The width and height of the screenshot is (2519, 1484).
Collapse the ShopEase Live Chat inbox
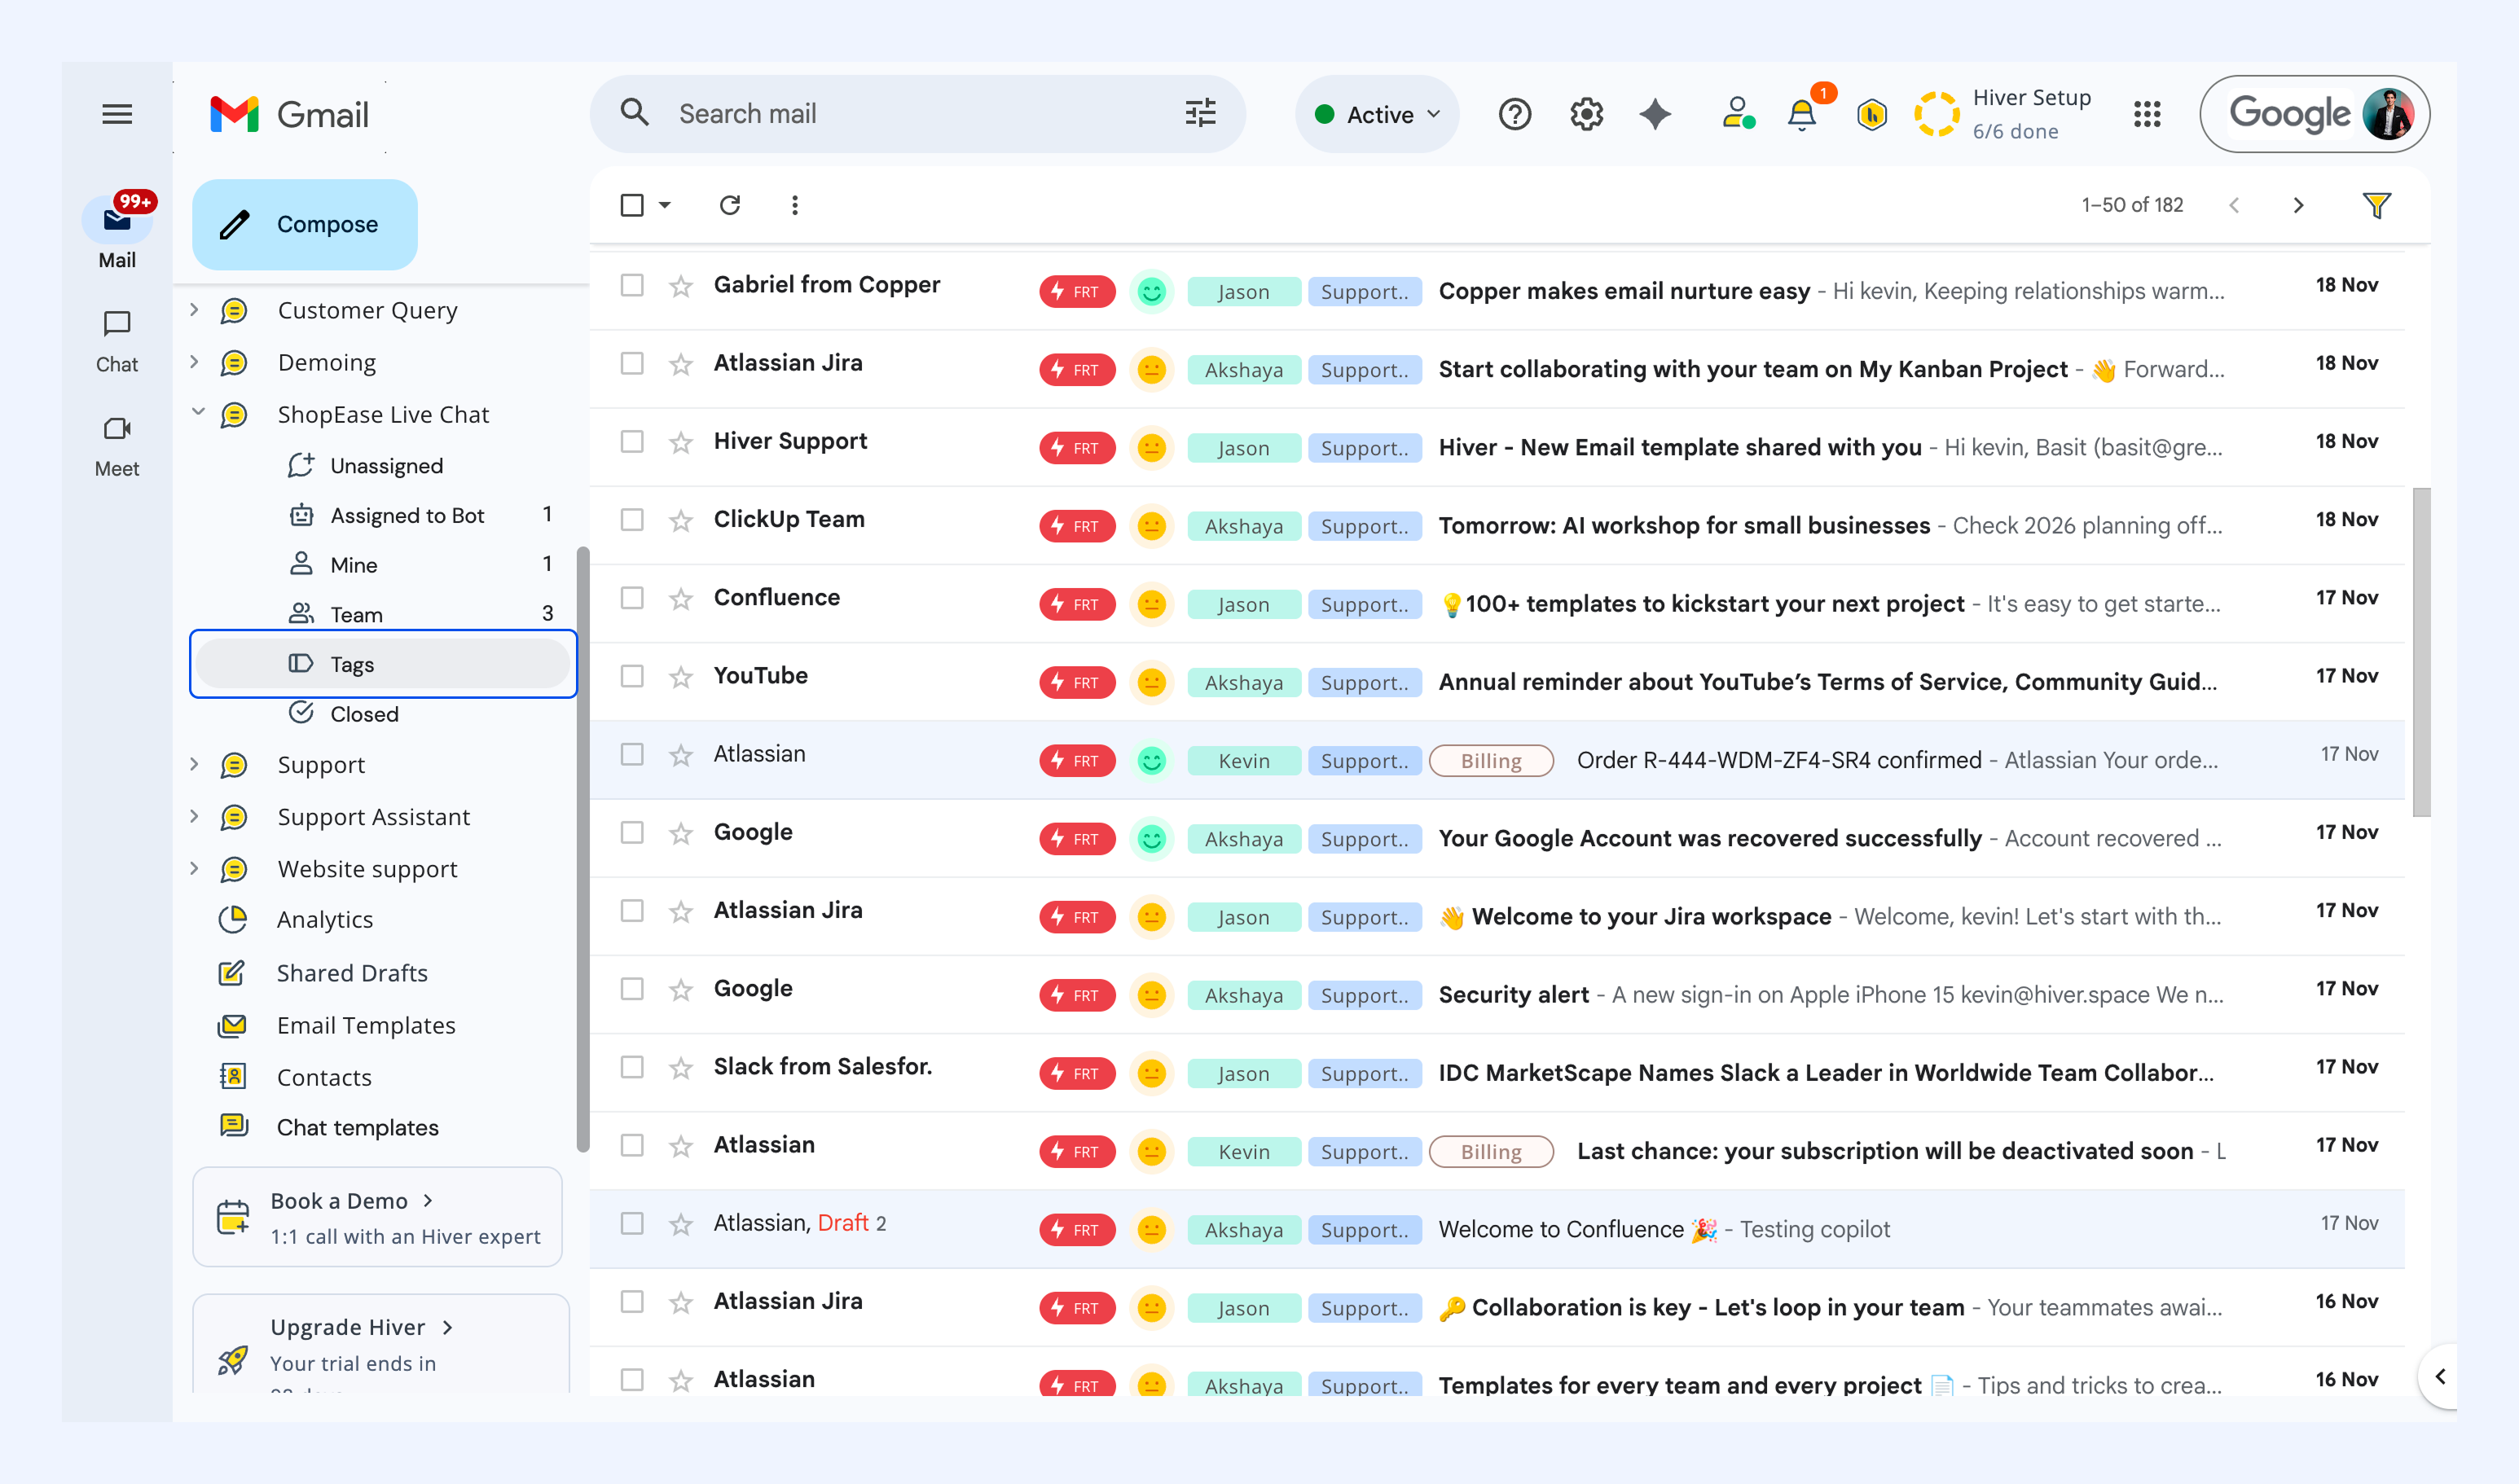click(x=198, y=413)
